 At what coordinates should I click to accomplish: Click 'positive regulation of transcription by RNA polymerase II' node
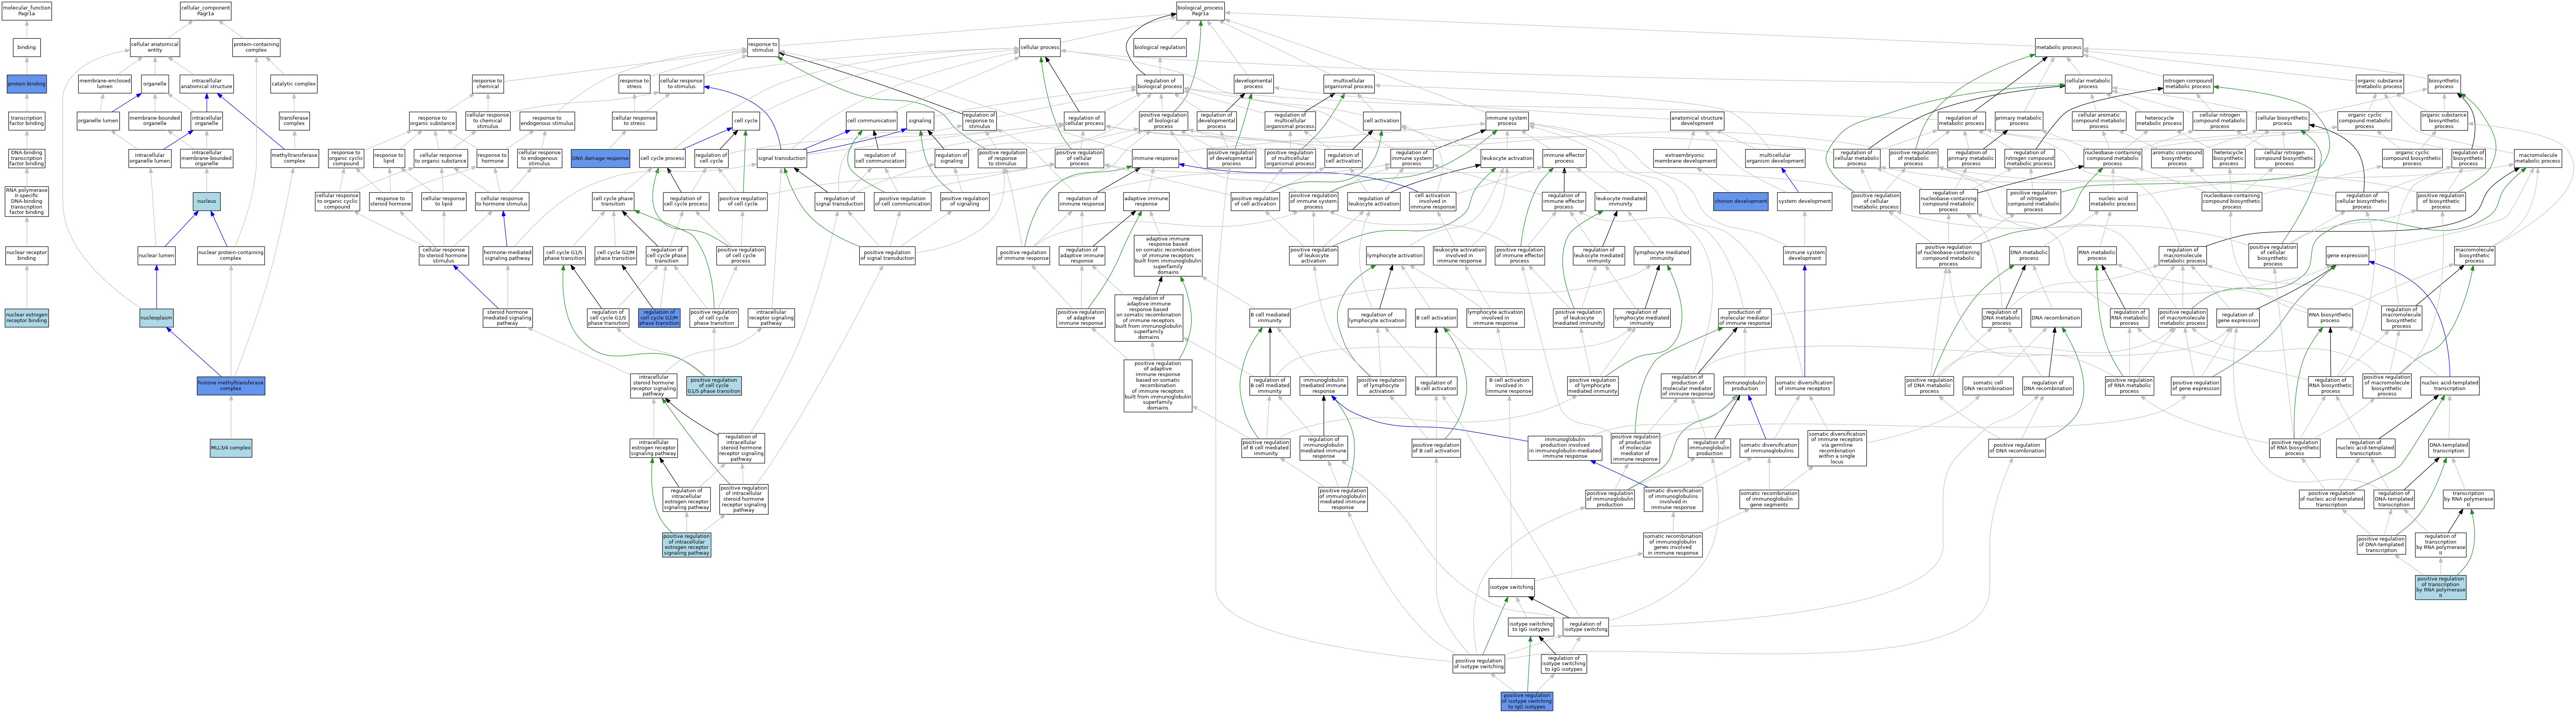2440,587
